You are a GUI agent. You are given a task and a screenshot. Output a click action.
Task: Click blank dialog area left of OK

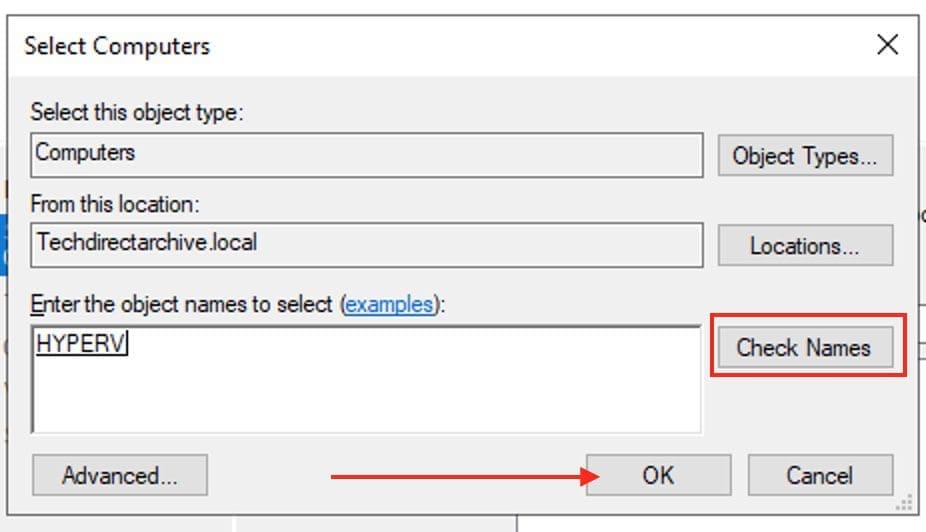(x=270, y=475)
